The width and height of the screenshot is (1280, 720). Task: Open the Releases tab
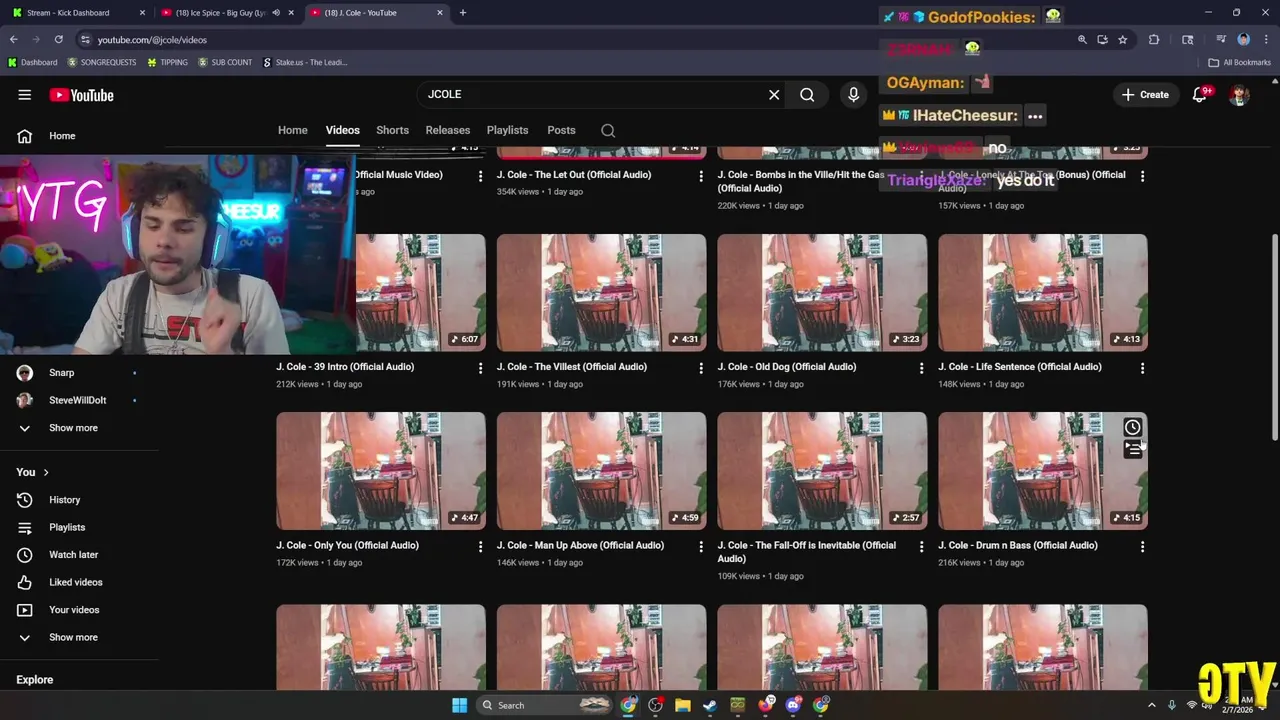447,130
